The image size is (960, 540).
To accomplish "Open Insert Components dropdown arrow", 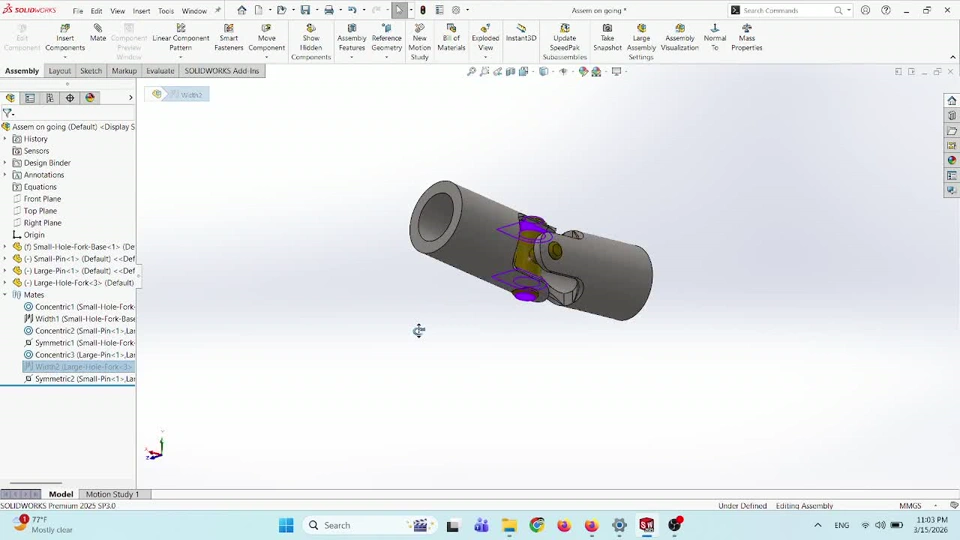I will (65, 57).
